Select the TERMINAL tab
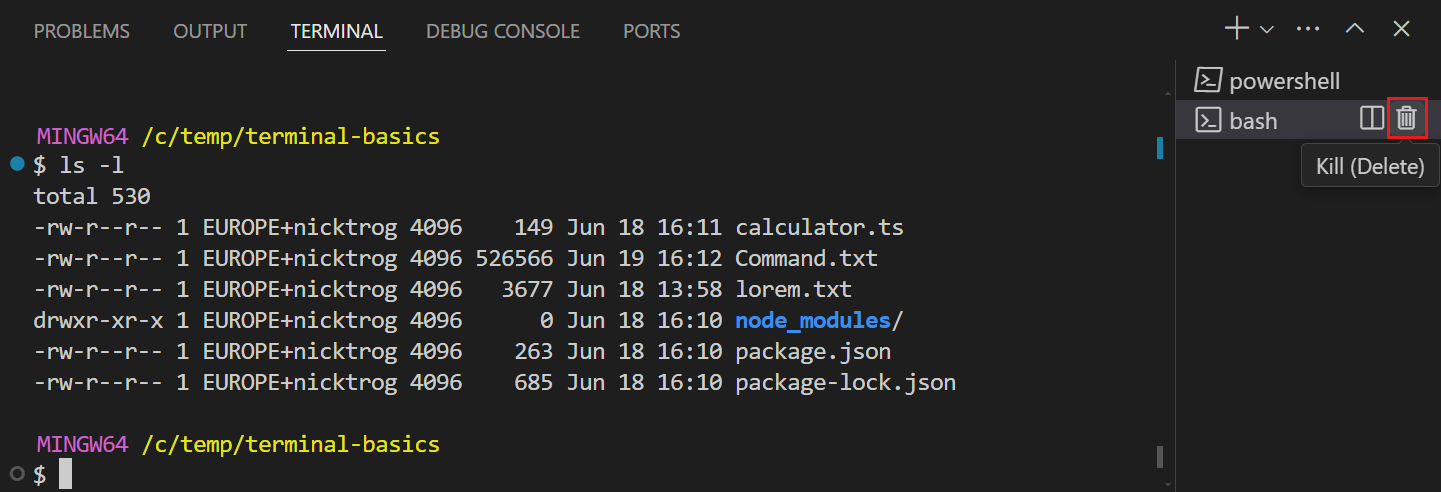This screenshot has width=1441, height=492. [337, 31]
